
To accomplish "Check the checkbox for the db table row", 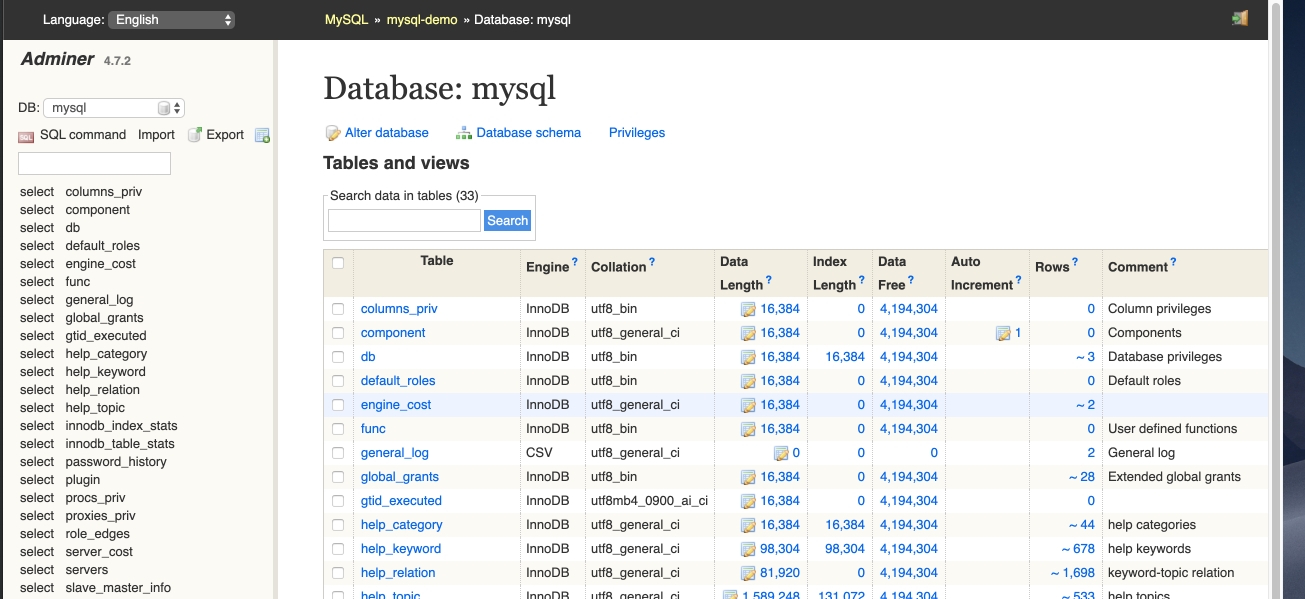I will point(338,356).
